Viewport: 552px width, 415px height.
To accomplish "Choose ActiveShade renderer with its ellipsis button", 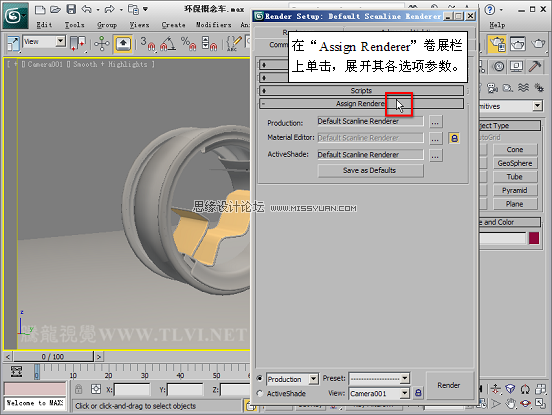I will [x=435, y=155].
